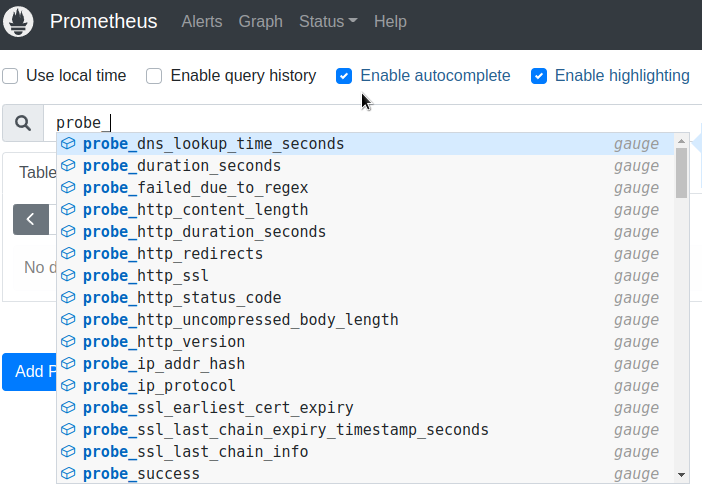Click the autocomplete list scrollbar thumb
The height and width of the screenshot is (494, 702).
pyautogui.click(x=681, y=173)
